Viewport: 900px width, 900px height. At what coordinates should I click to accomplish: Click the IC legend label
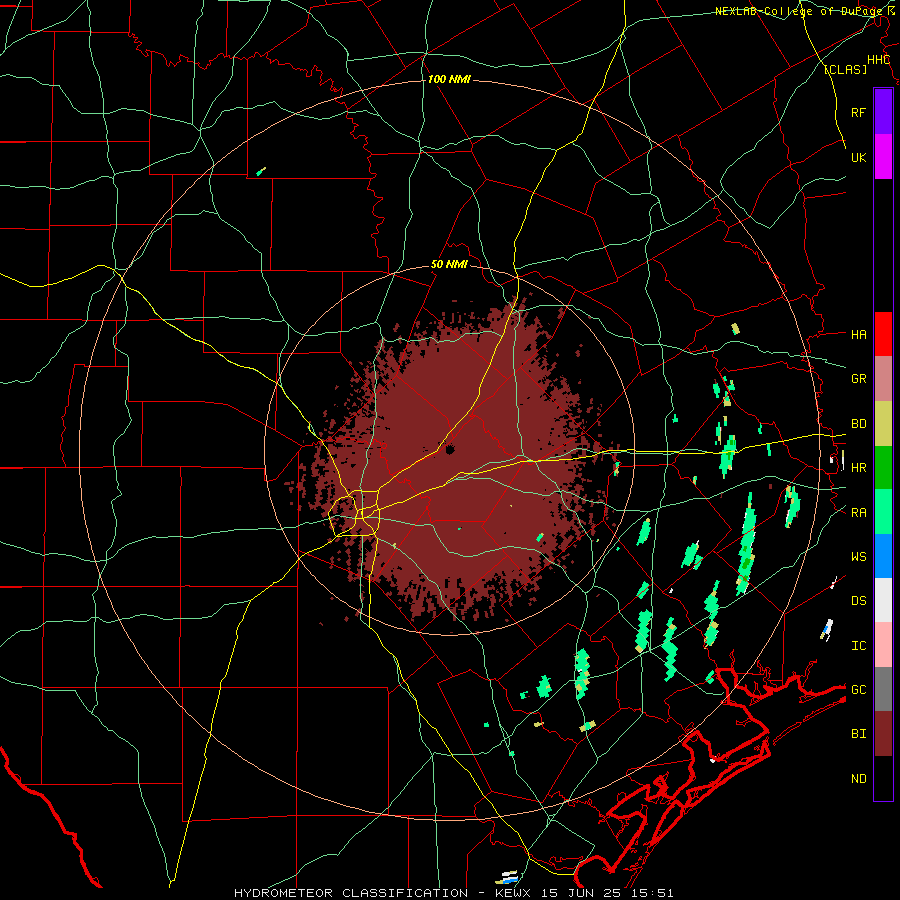pos(858,646)
